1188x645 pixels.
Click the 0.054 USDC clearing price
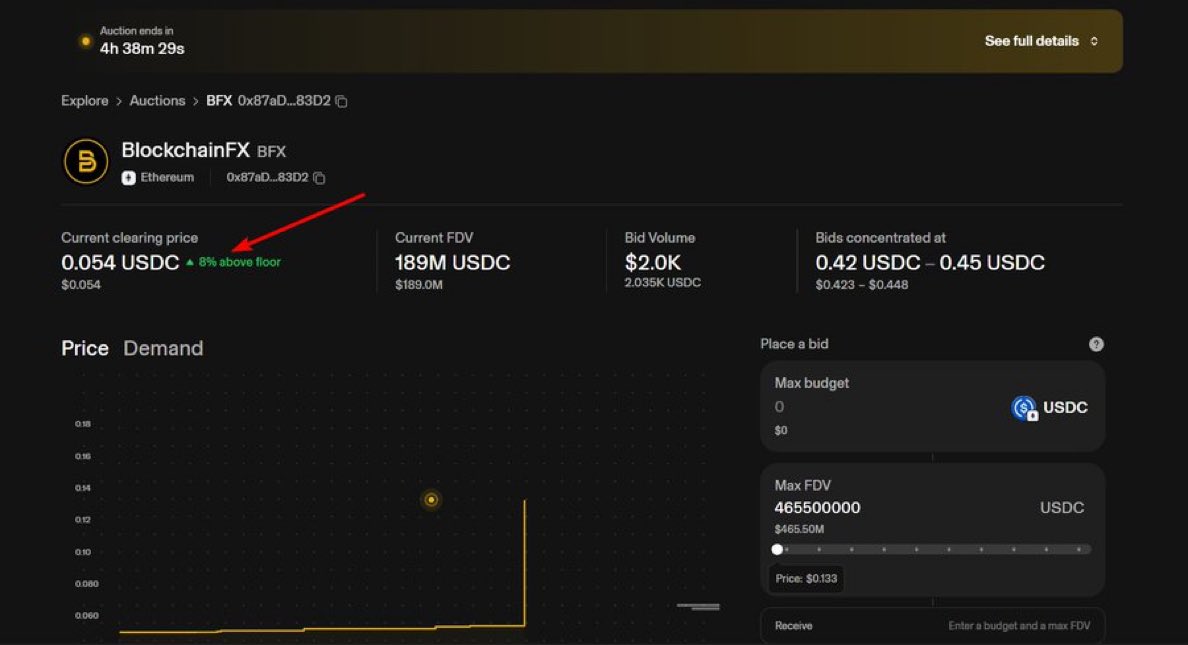pyautogui.click(x=120, y=263)
